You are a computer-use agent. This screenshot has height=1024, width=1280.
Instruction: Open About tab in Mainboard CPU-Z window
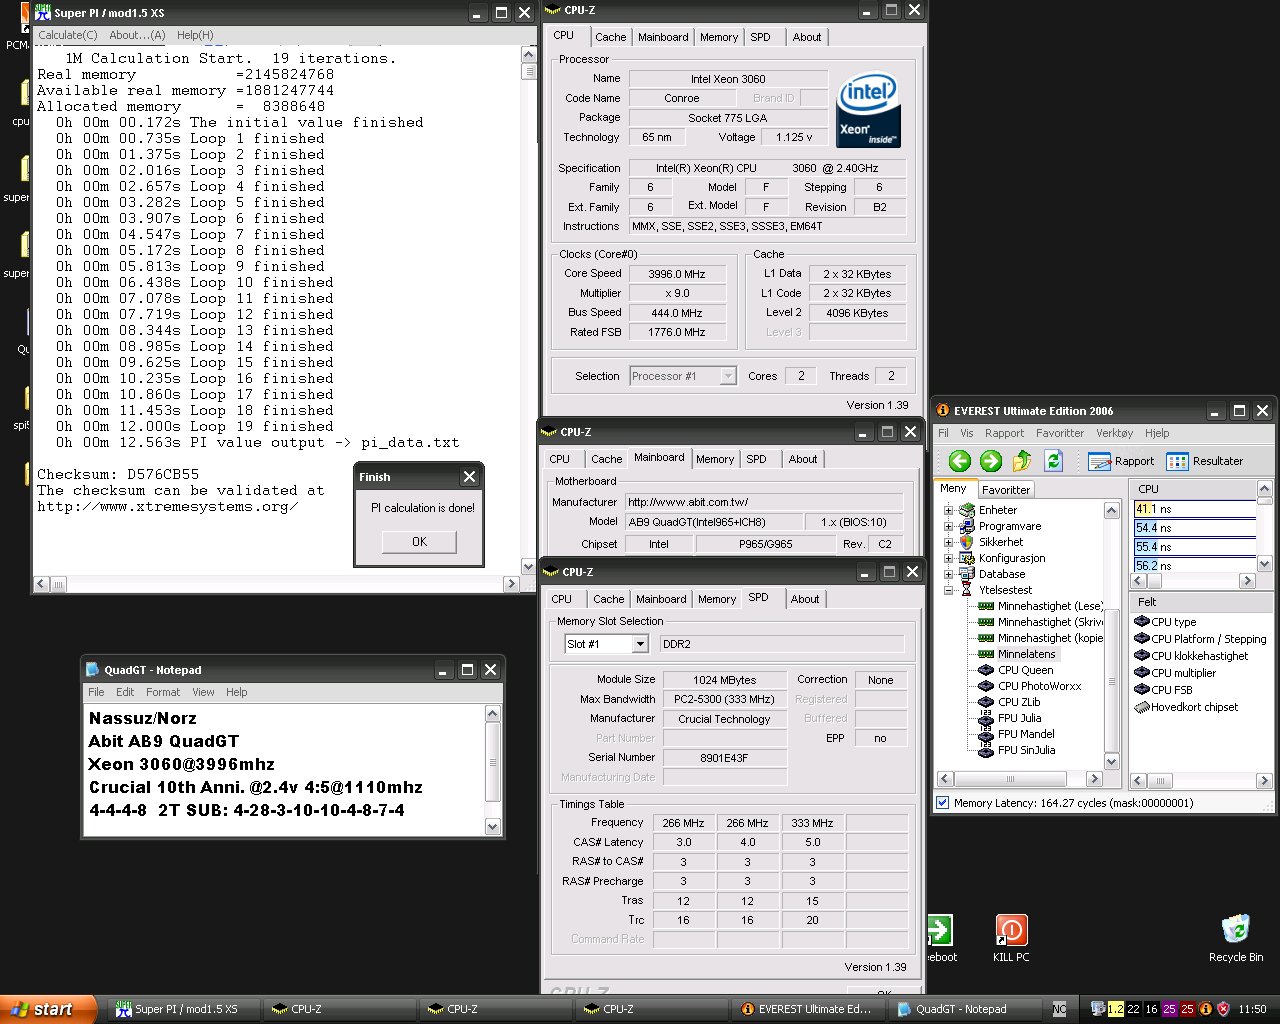click(x=803, y=459)
